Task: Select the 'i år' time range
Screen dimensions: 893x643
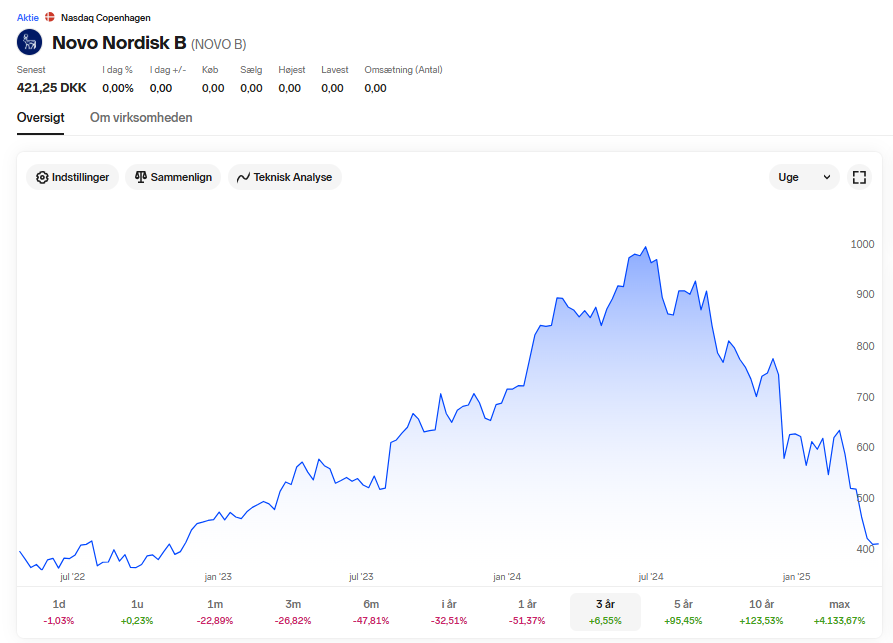Action: [x=449, y=612]
